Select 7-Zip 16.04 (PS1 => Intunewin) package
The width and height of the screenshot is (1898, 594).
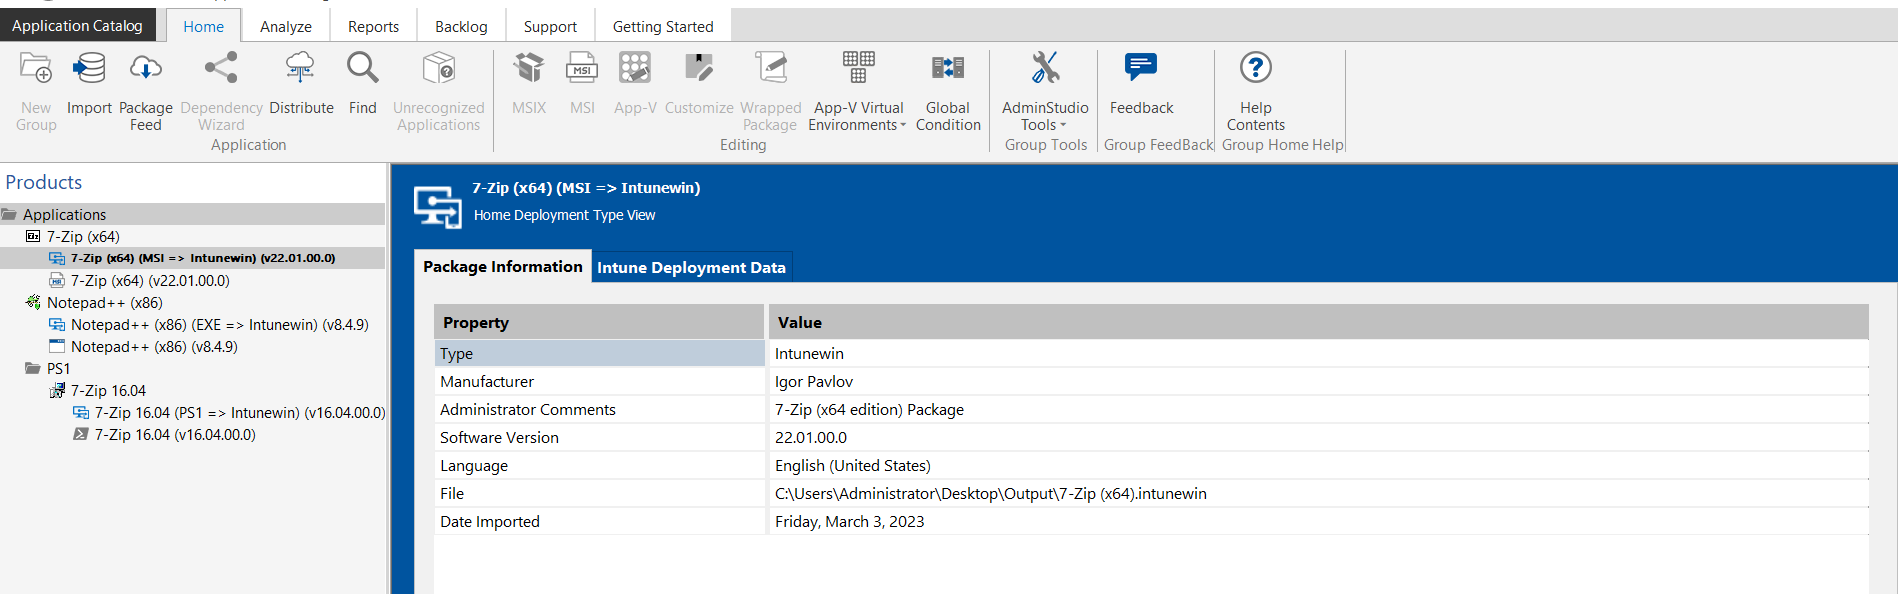pyautogui.click(x=239, y=413)
